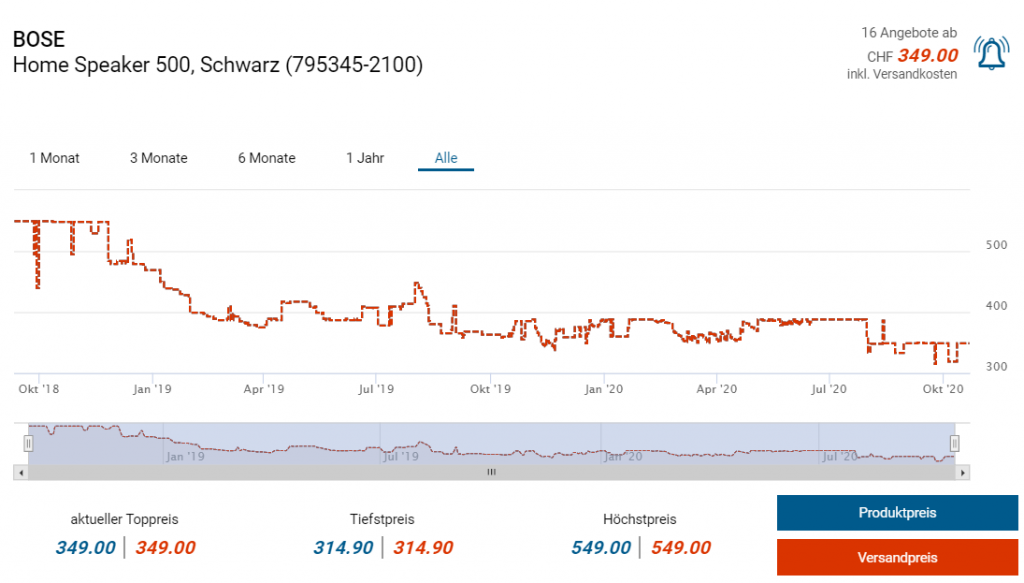The width and height of the screenshot is (1024, 583).
Task: Click the left navigator range handle
Action: 29,443
